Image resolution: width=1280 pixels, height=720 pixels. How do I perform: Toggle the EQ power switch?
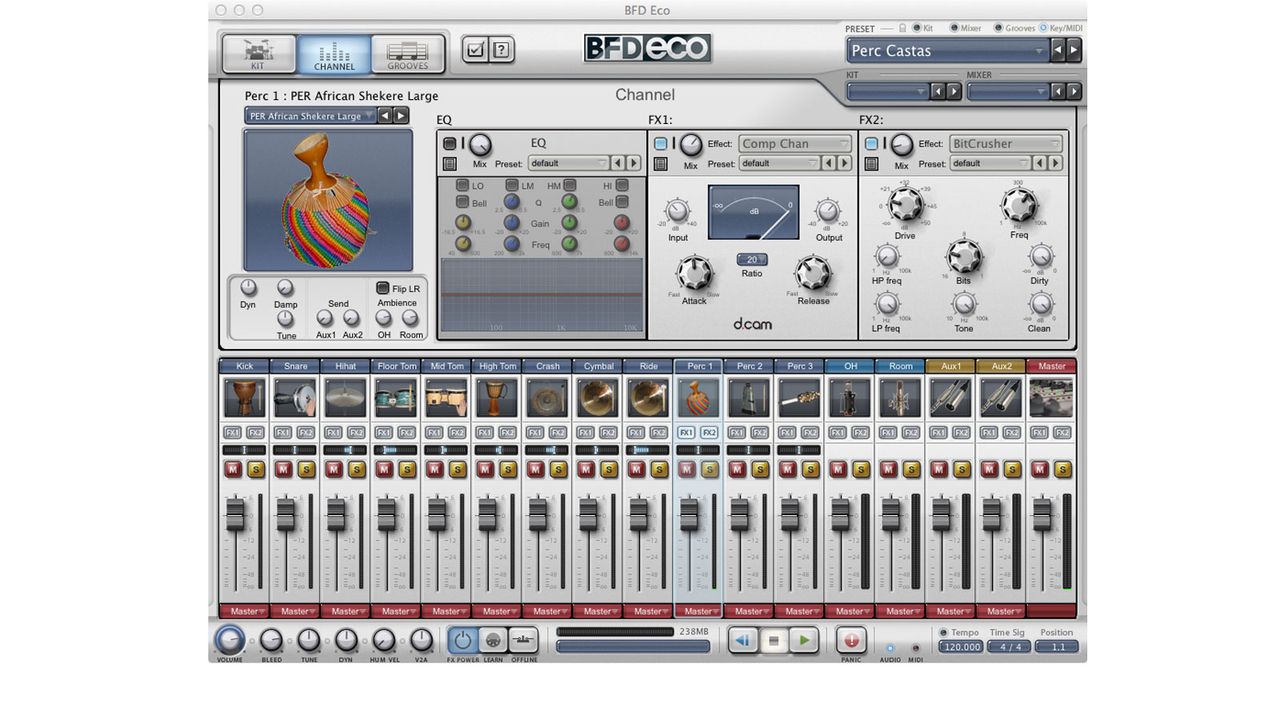tap(450, 144)
